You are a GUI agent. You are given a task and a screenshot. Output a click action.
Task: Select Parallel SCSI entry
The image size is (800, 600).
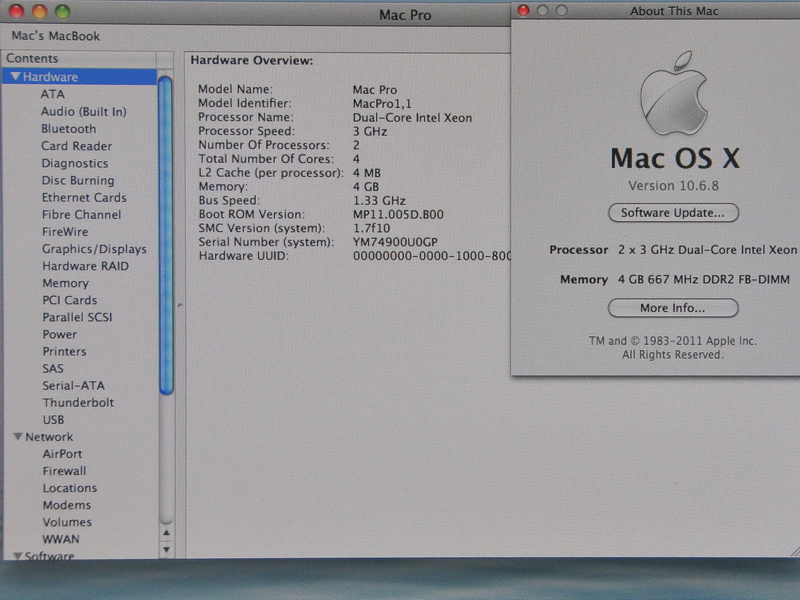point(78,317)
